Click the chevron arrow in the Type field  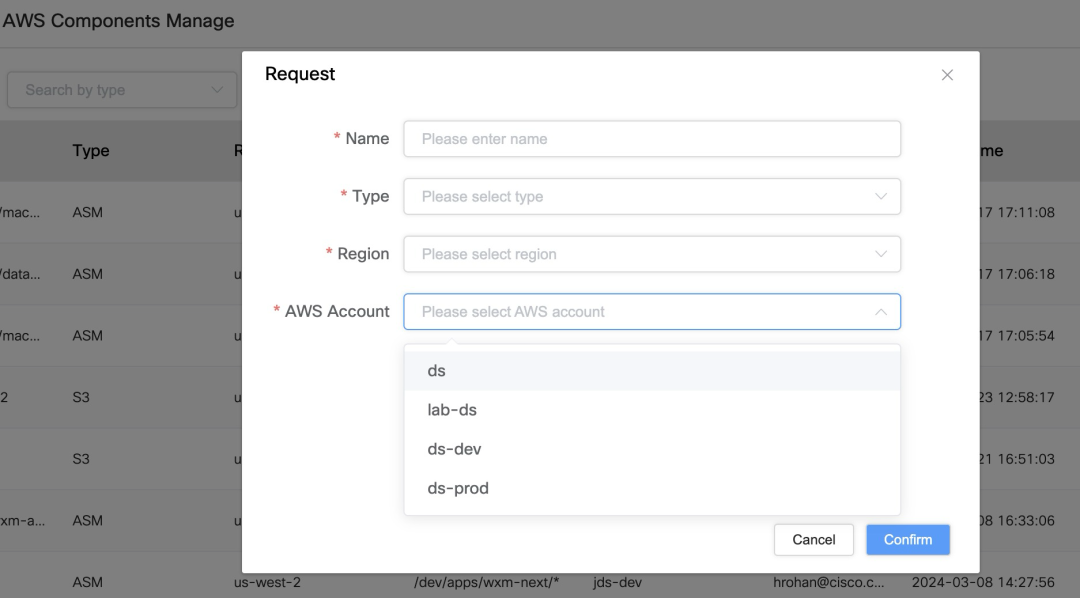(x=880, y=197)
